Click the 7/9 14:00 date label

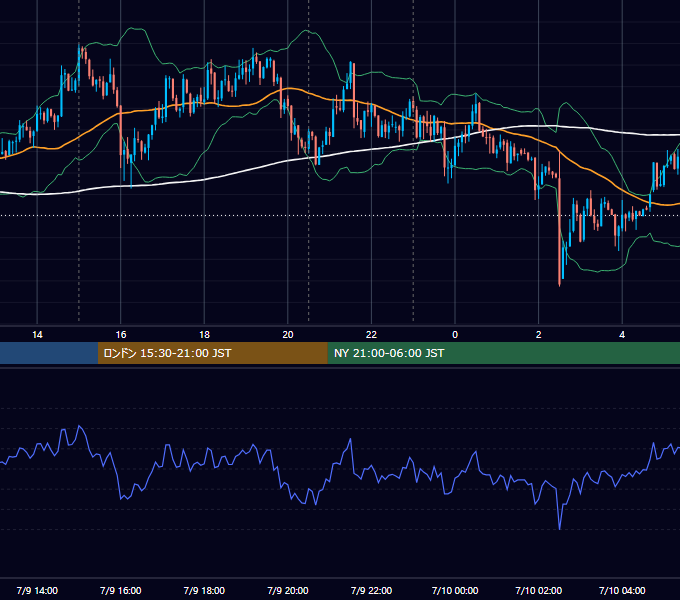click(x=37, y=590)
